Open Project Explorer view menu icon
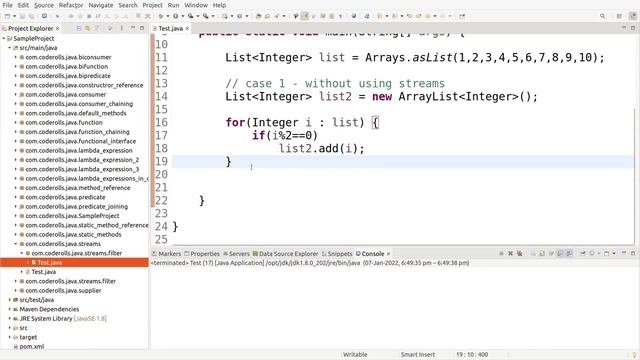This screenshot has height=360, width=640. (121, 28)
